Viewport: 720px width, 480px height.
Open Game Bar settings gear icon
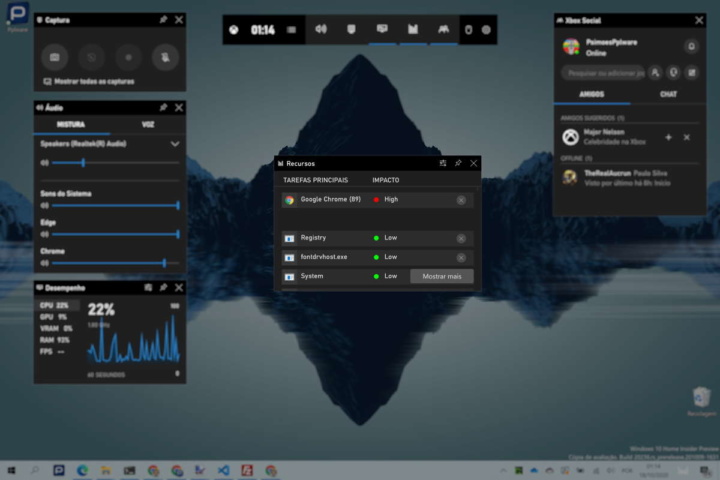[486, 30]
